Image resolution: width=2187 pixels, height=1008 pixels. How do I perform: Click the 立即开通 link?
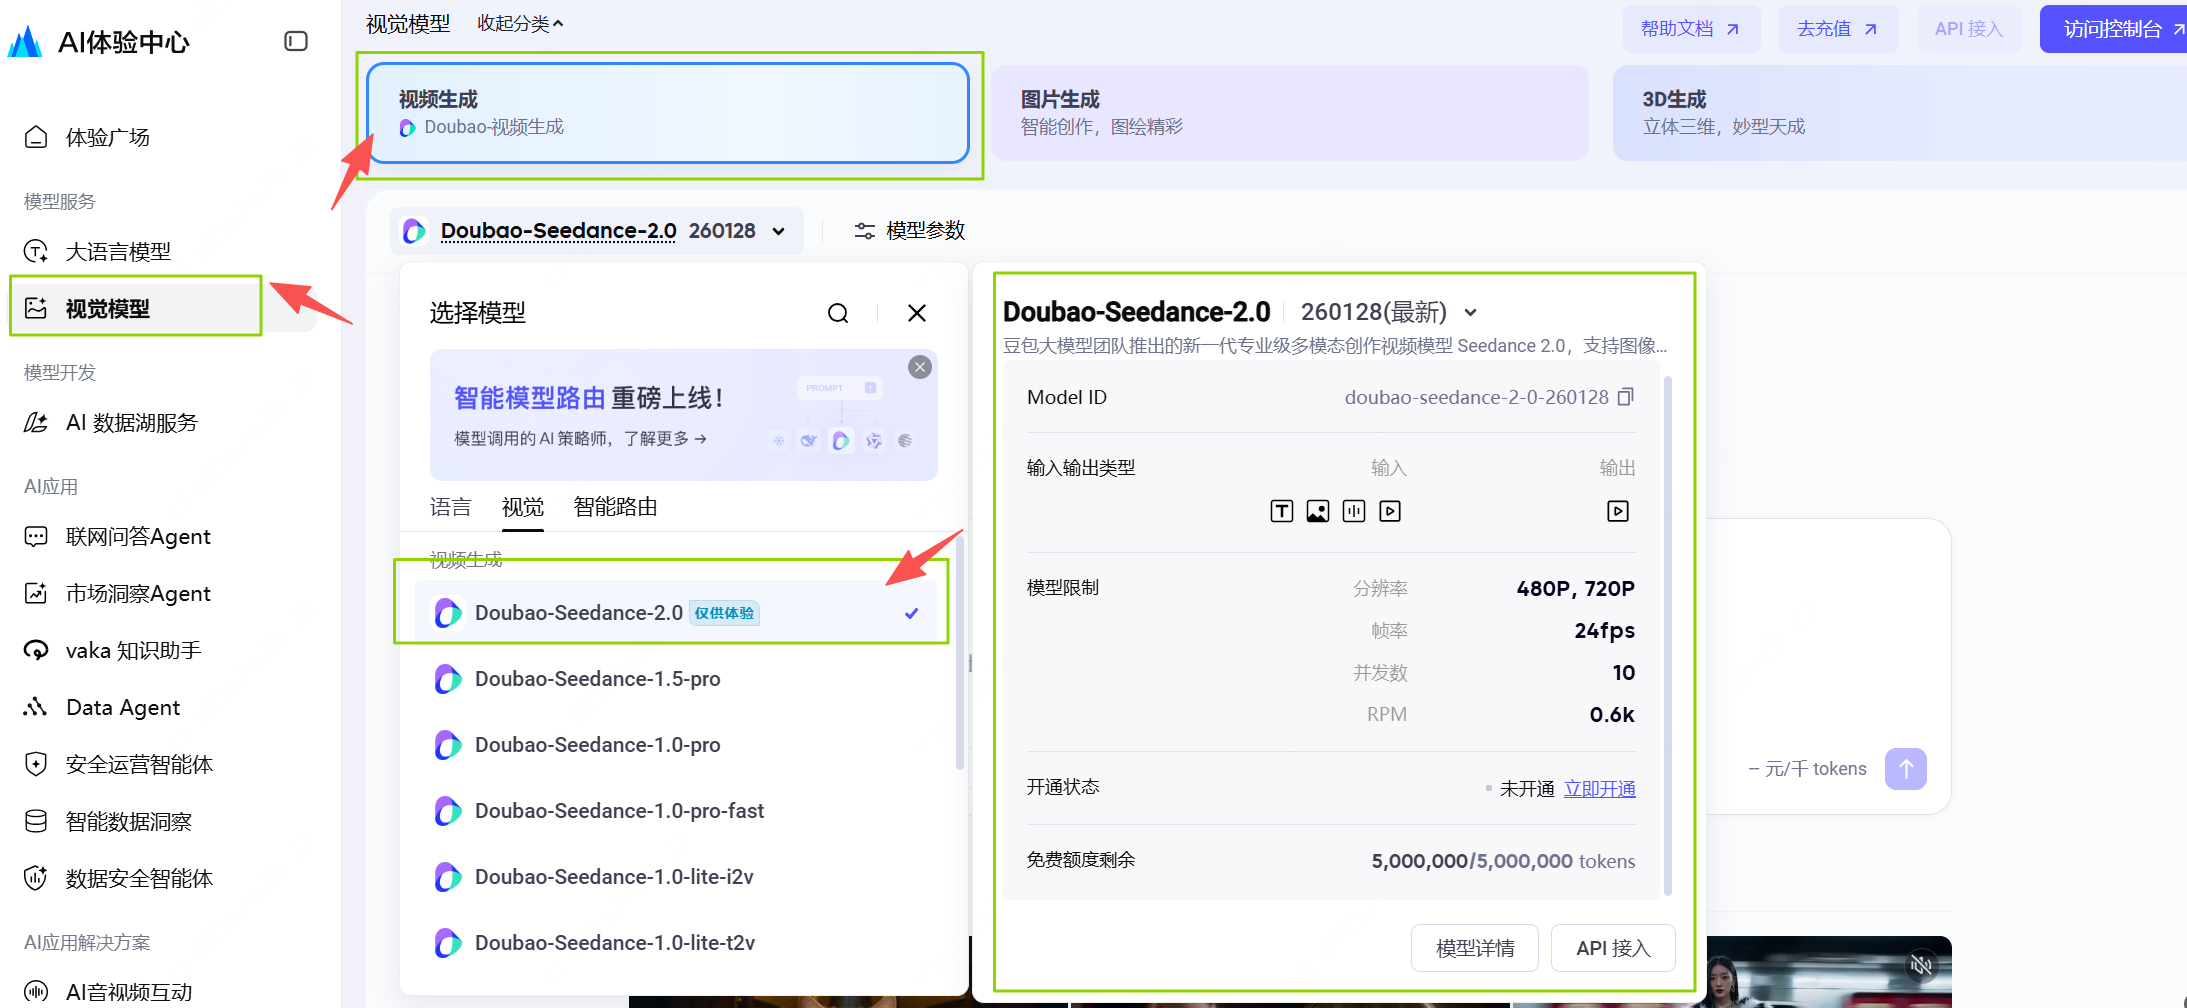(1599, 789)
